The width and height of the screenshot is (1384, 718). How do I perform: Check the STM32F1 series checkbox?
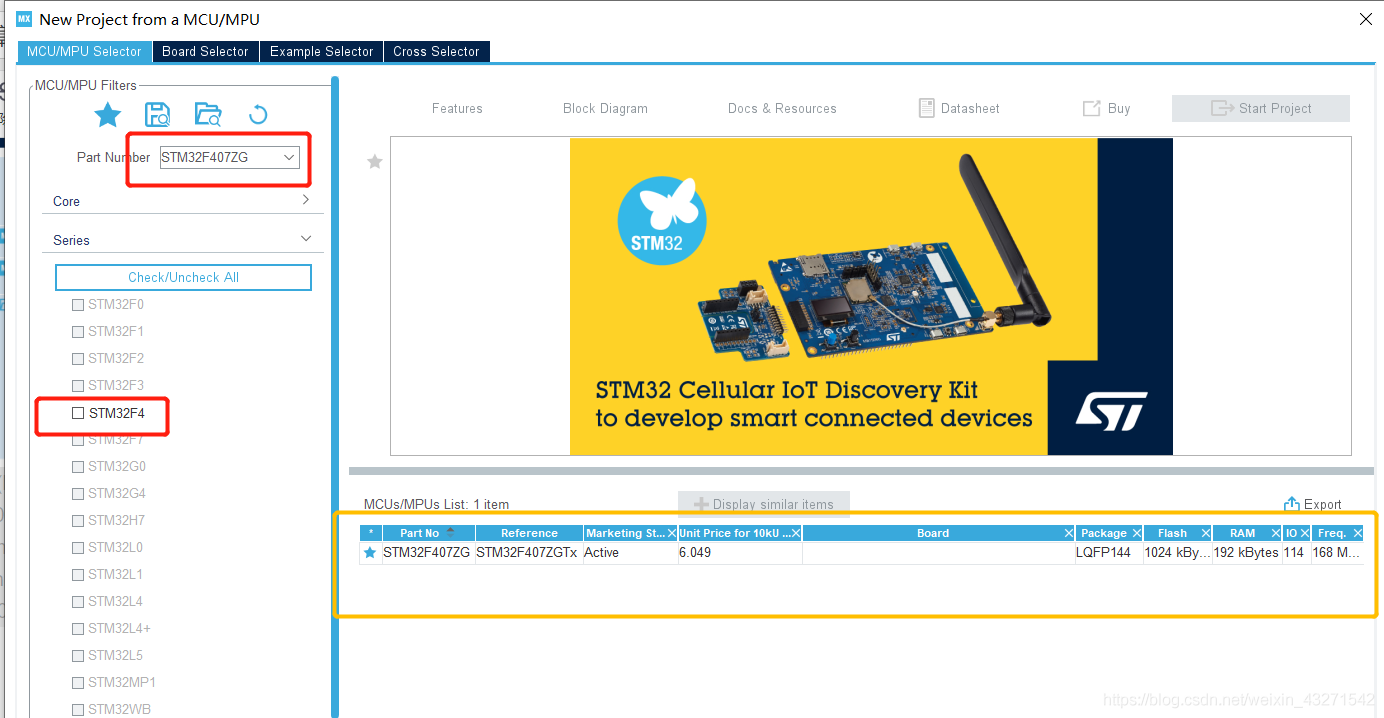pos(78,331)
